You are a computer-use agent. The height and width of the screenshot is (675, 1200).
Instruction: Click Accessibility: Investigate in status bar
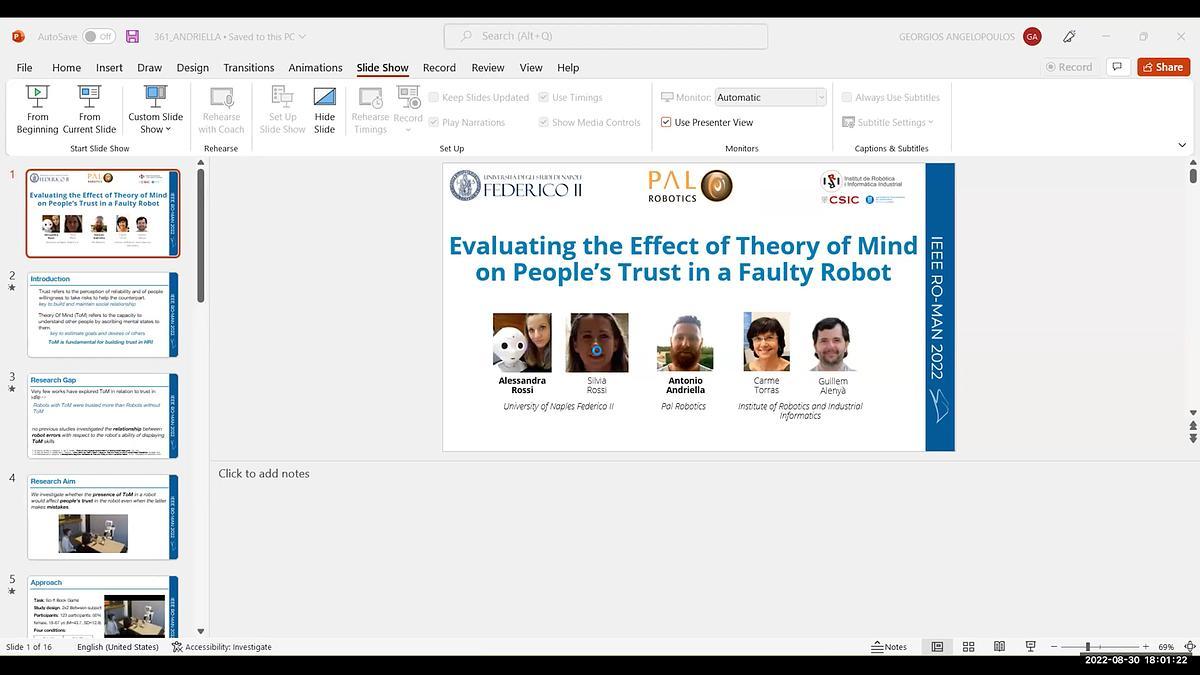pos(222,647)
